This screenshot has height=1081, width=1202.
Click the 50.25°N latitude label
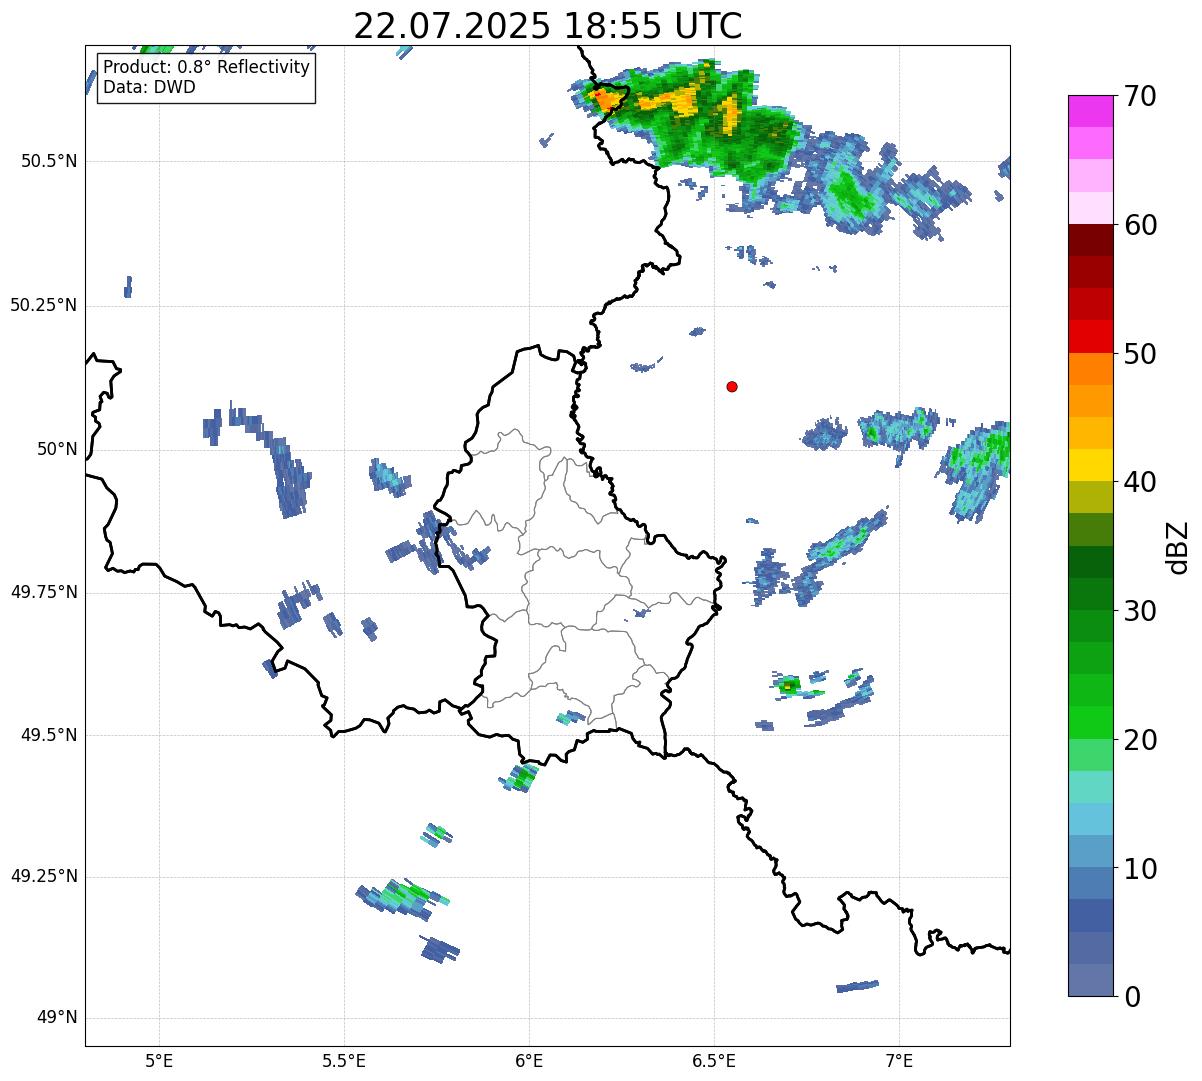[x=44, y=305]
